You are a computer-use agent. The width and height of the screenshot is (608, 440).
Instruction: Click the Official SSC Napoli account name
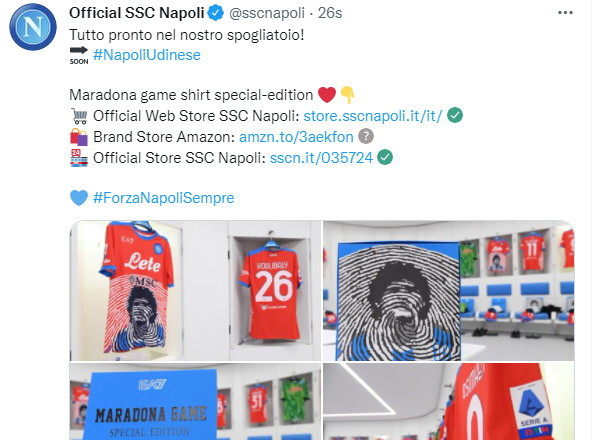[x=136, y=13]
